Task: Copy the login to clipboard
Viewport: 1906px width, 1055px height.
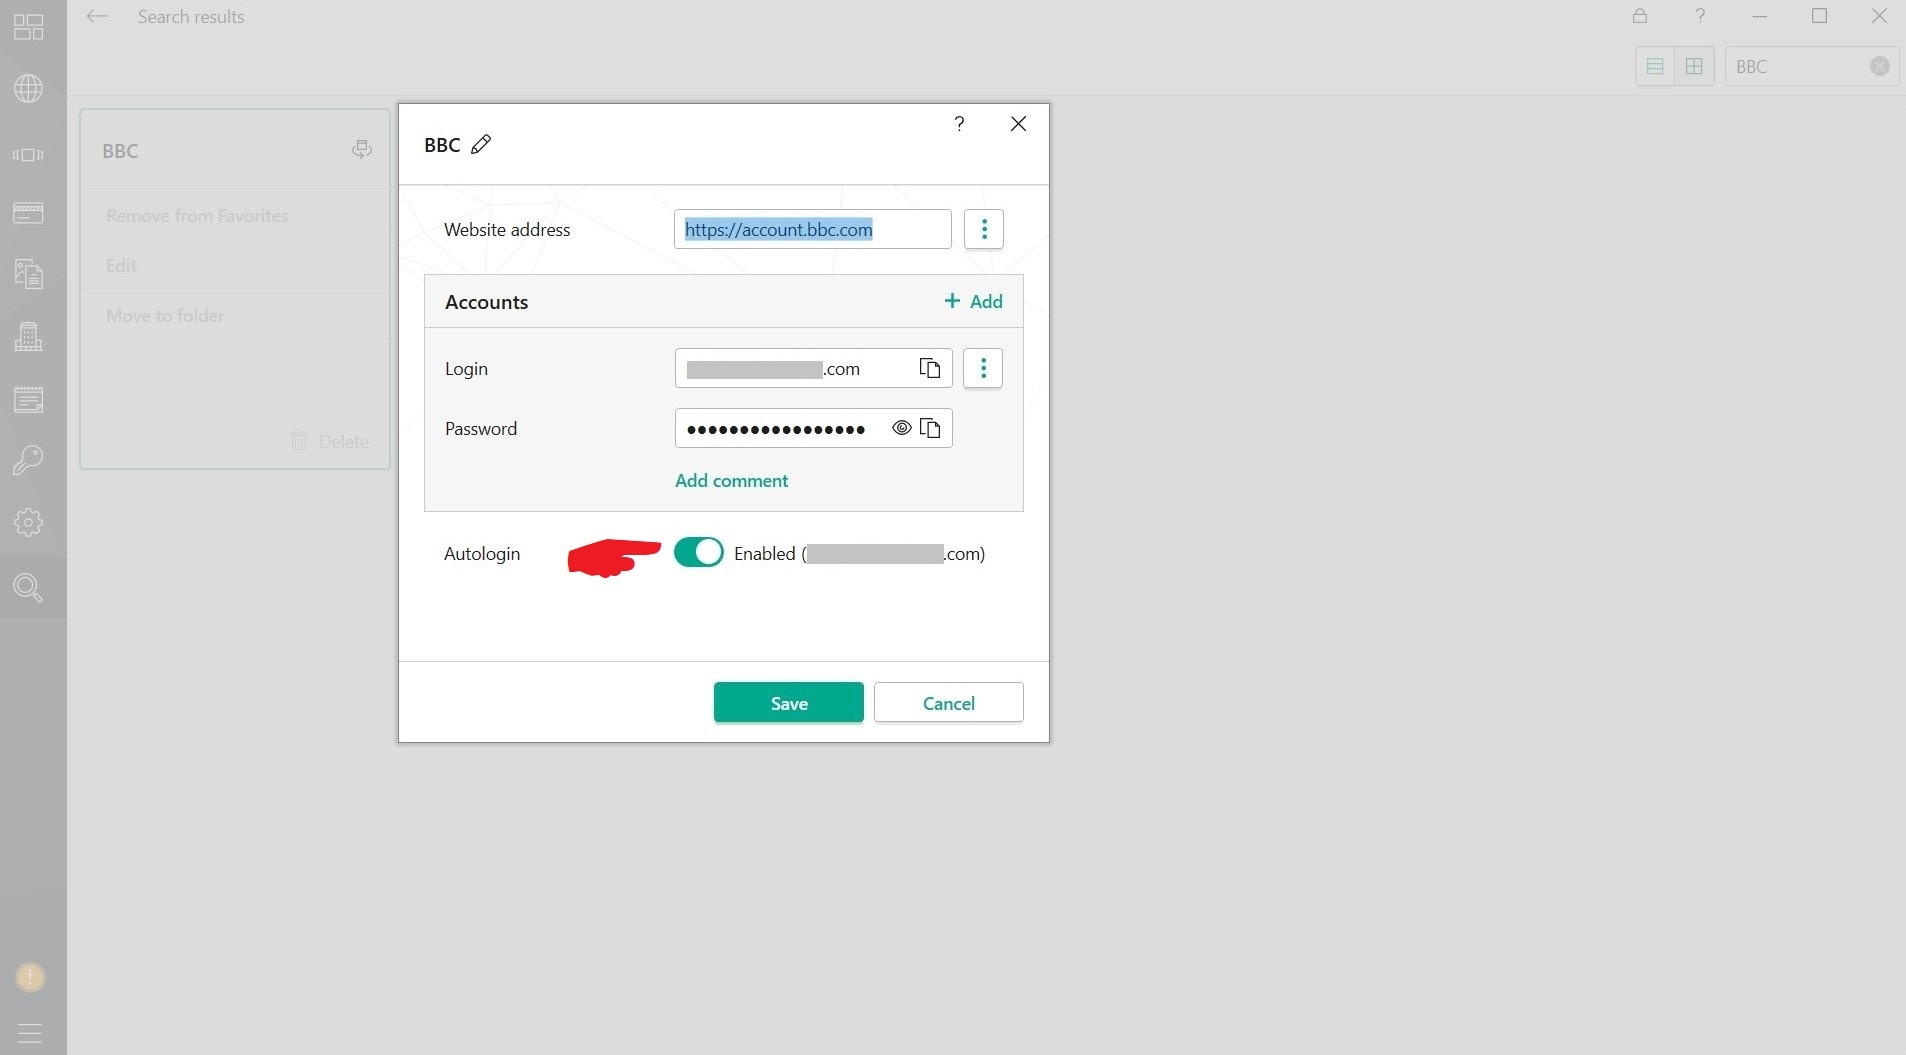Action: [x=930, y=368]
